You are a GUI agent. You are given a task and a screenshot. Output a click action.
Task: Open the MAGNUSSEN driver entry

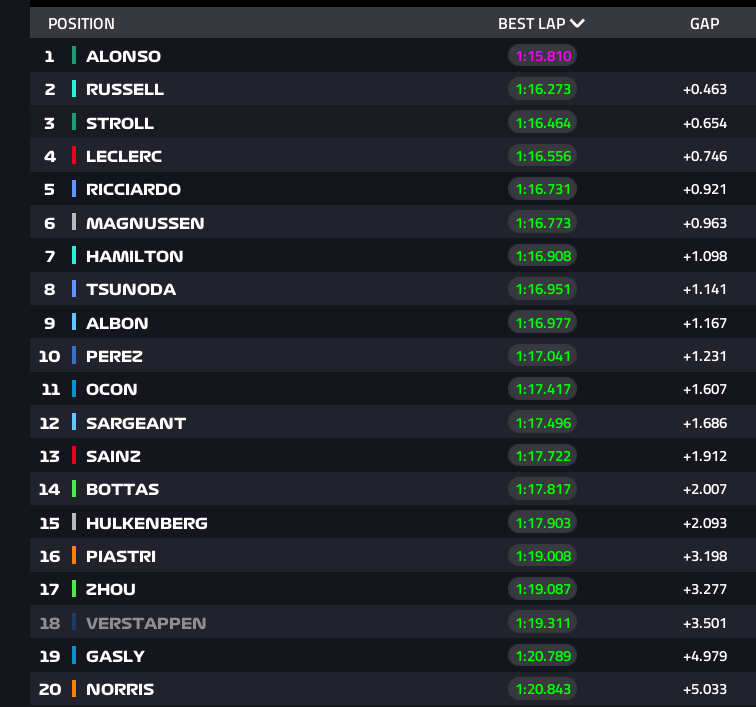[393, 223]
